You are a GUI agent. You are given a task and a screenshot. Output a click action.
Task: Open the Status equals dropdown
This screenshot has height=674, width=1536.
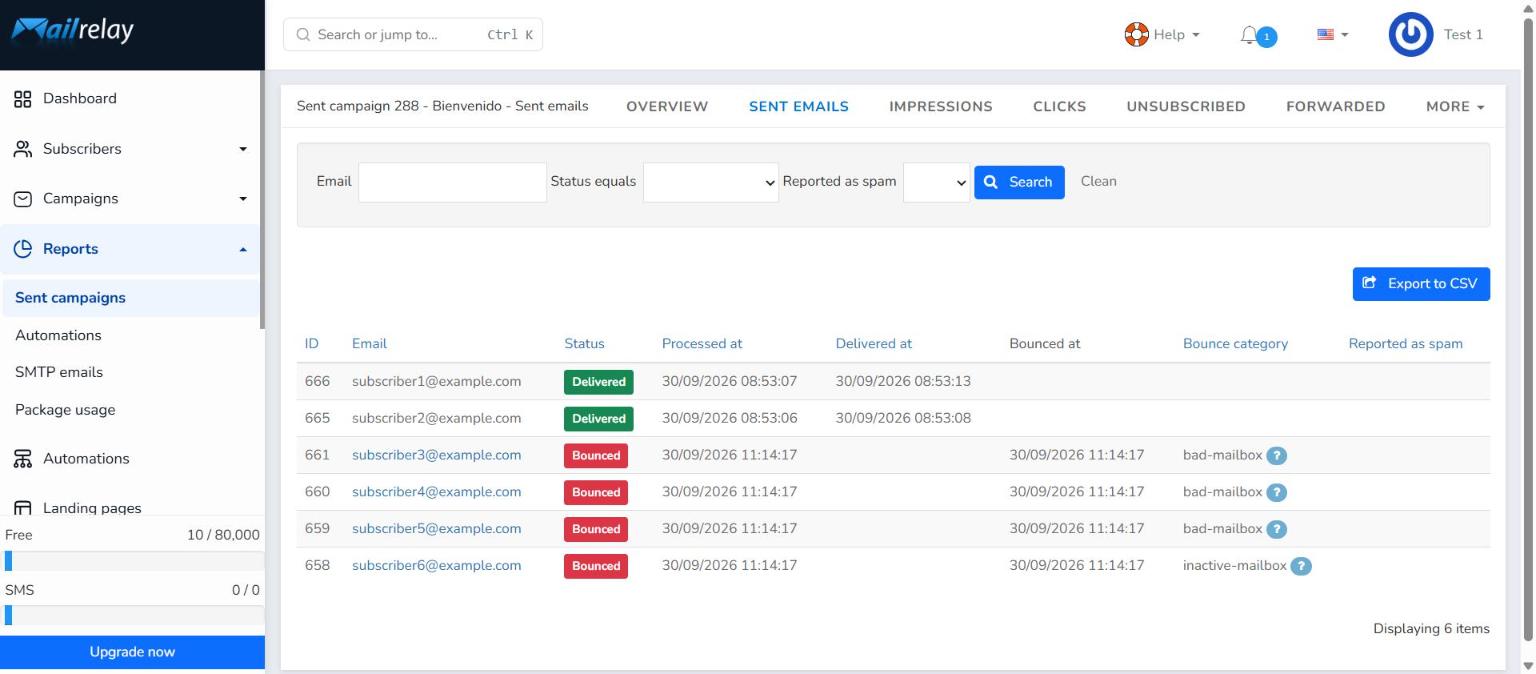click(x=711, y=182)
